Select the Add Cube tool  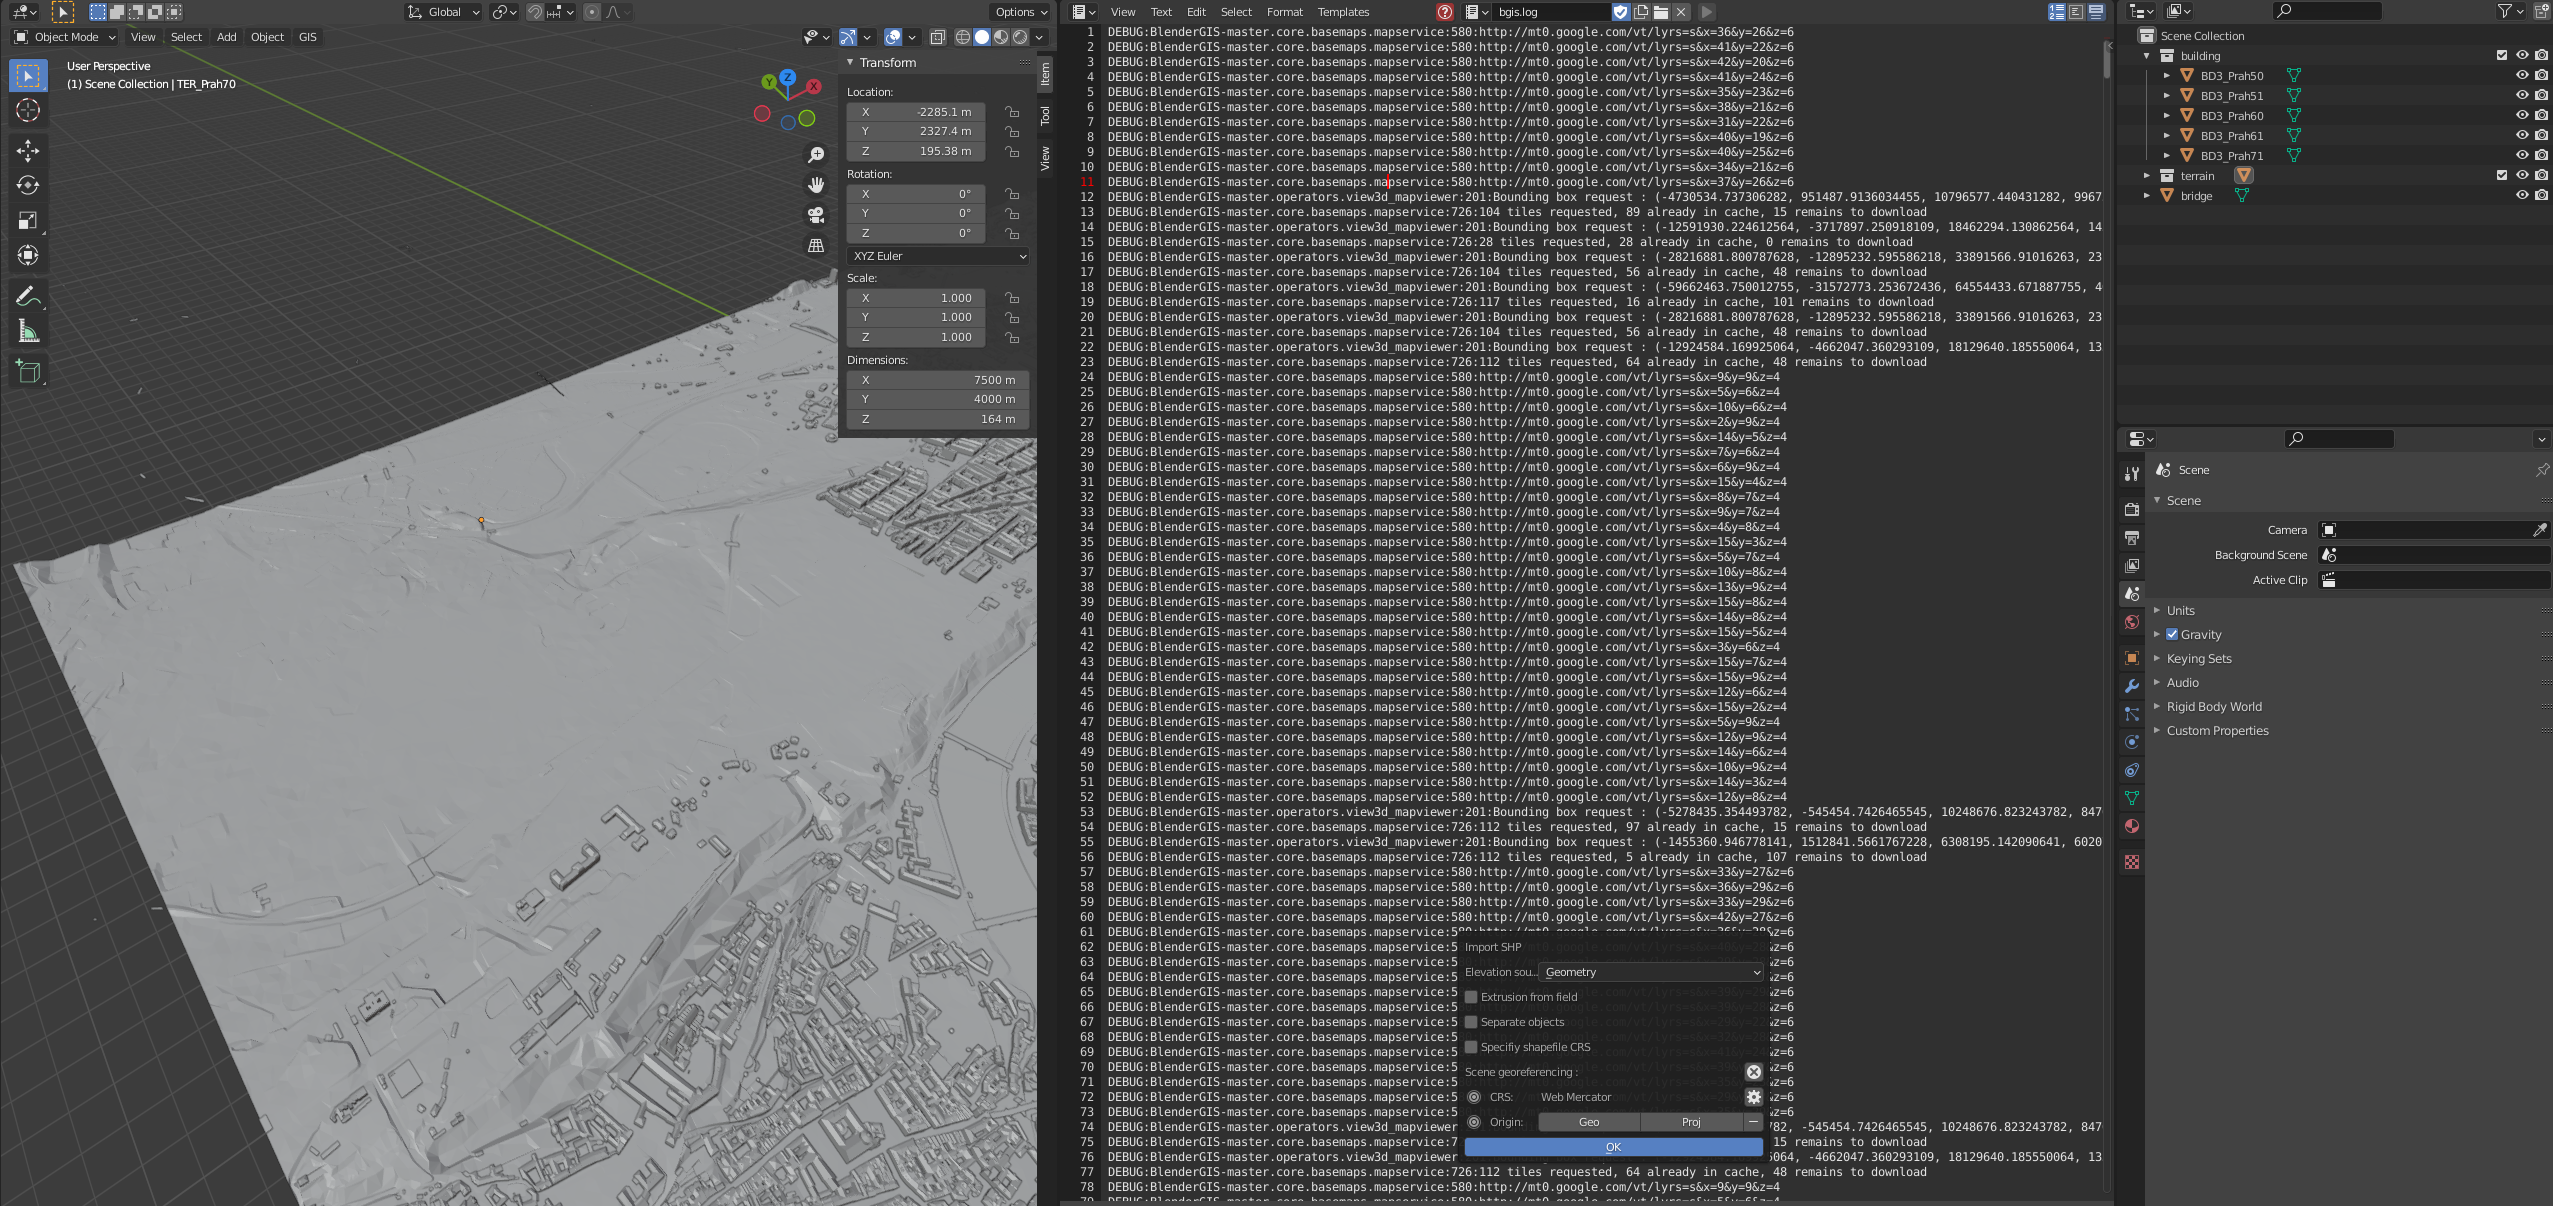tap(28, 372)
